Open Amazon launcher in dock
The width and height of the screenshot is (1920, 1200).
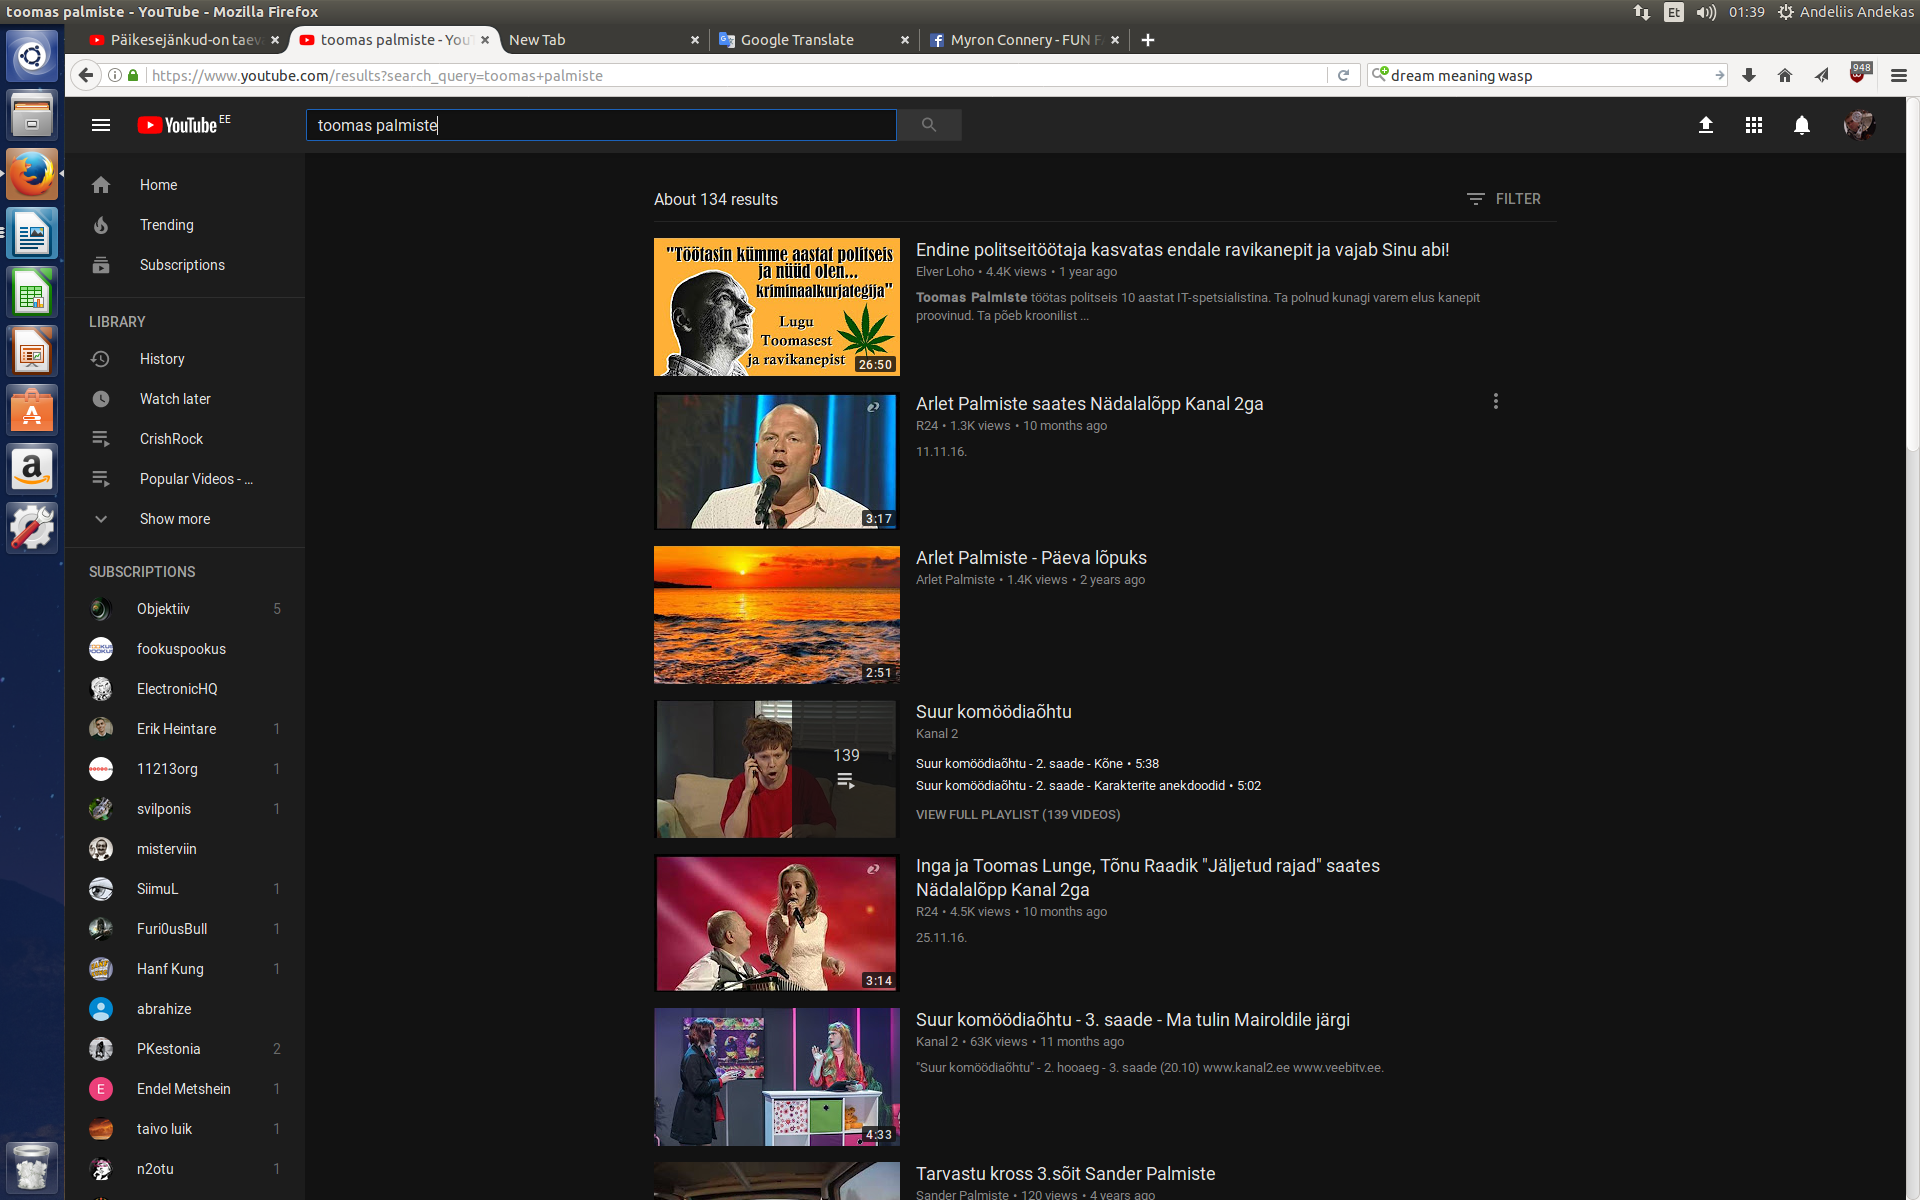32,470
